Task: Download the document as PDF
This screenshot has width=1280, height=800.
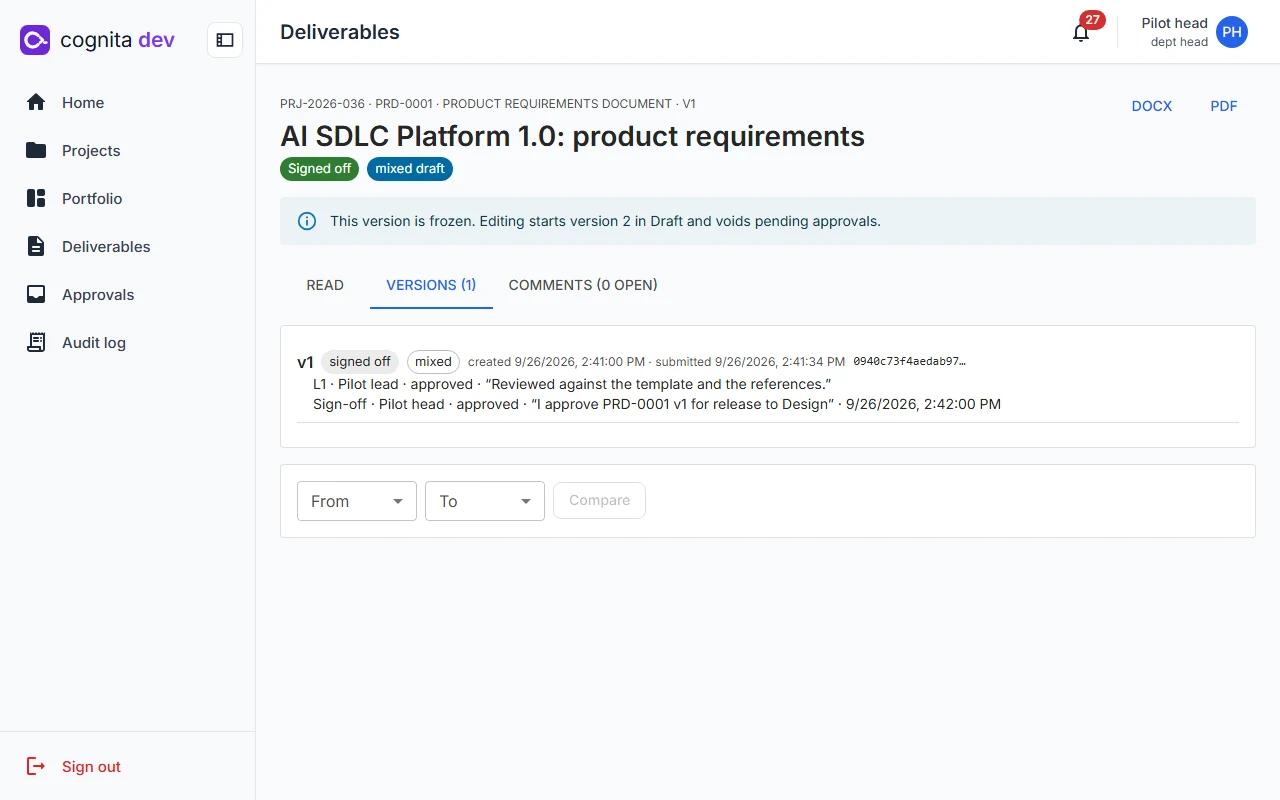Action: (x=1224, y=106)
